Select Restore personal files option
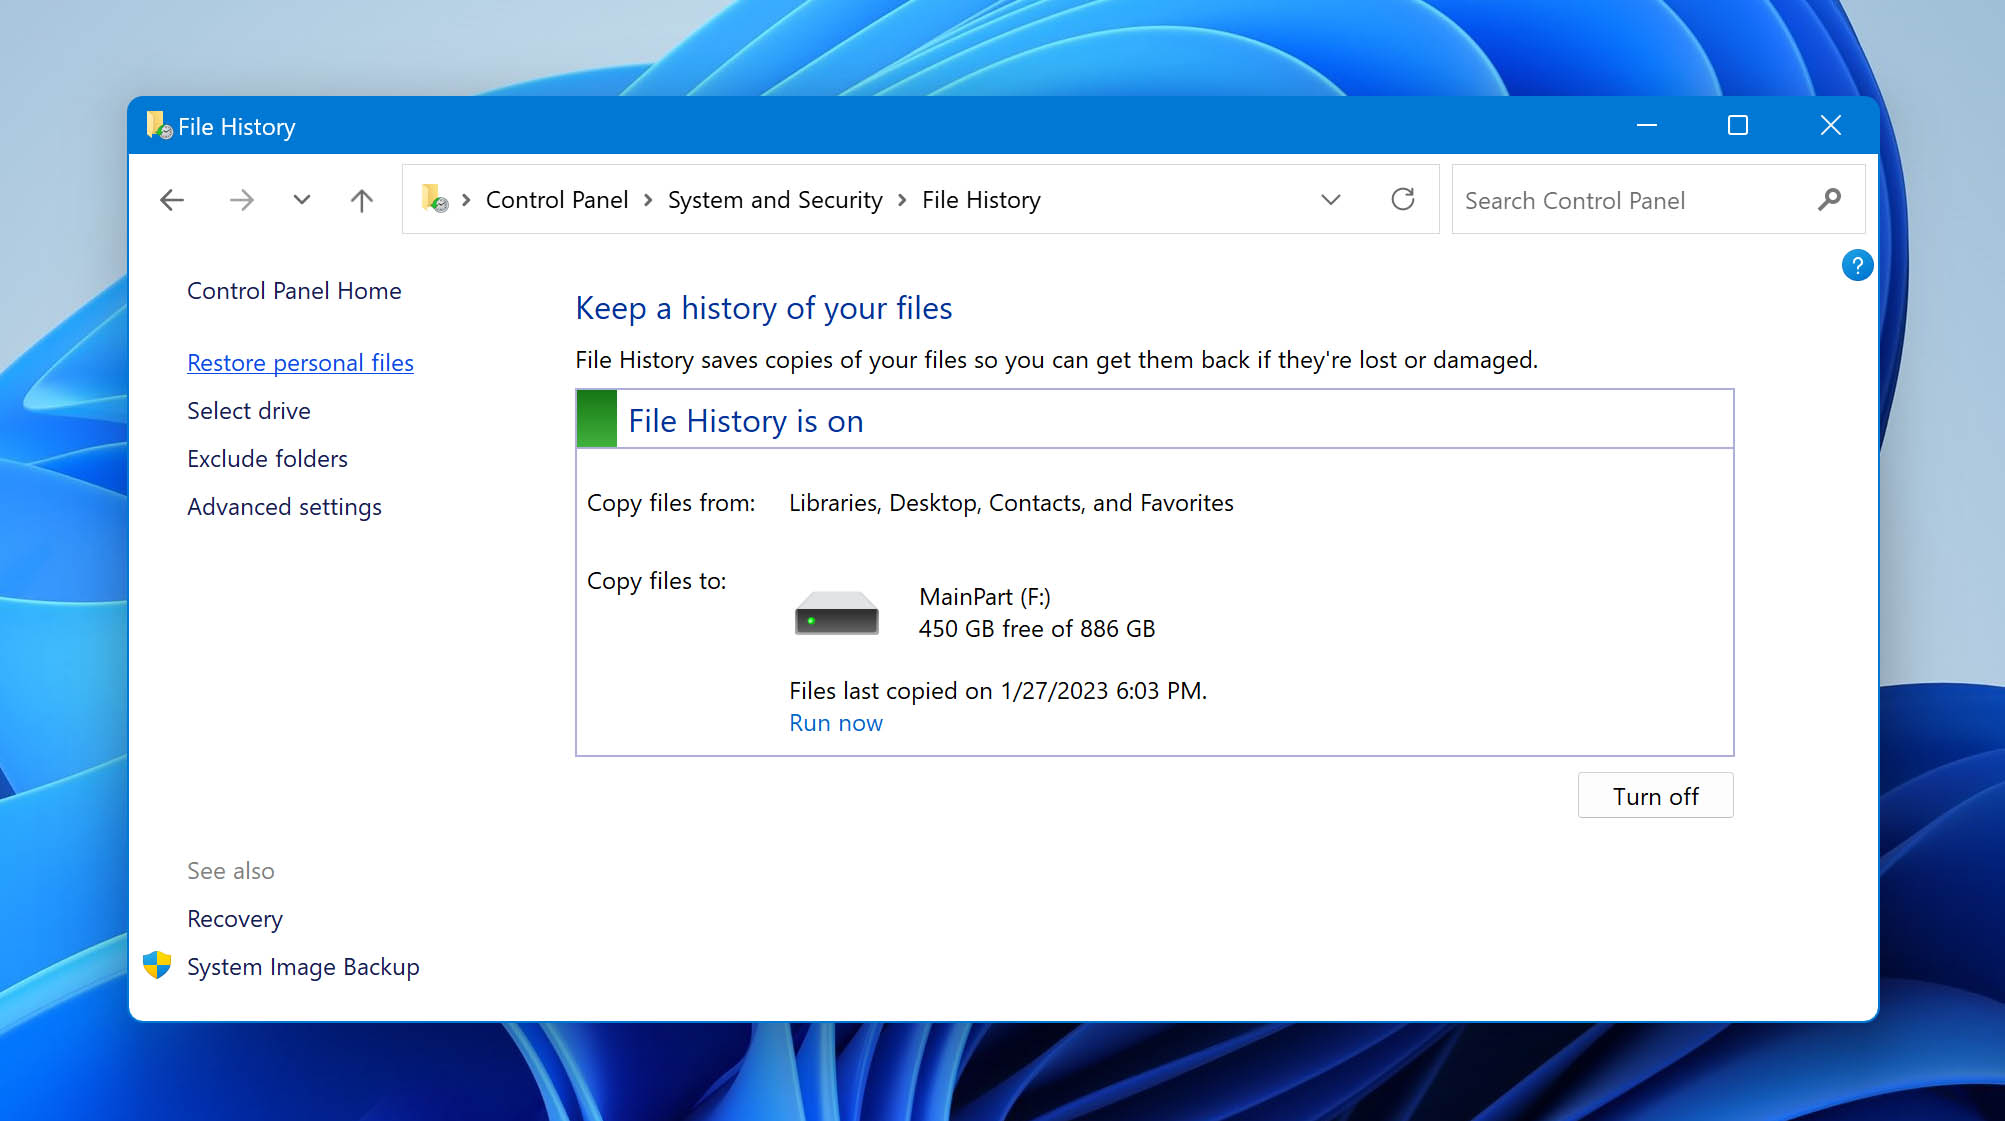This screenshot has height=1121, width=2005. point(300,361)
